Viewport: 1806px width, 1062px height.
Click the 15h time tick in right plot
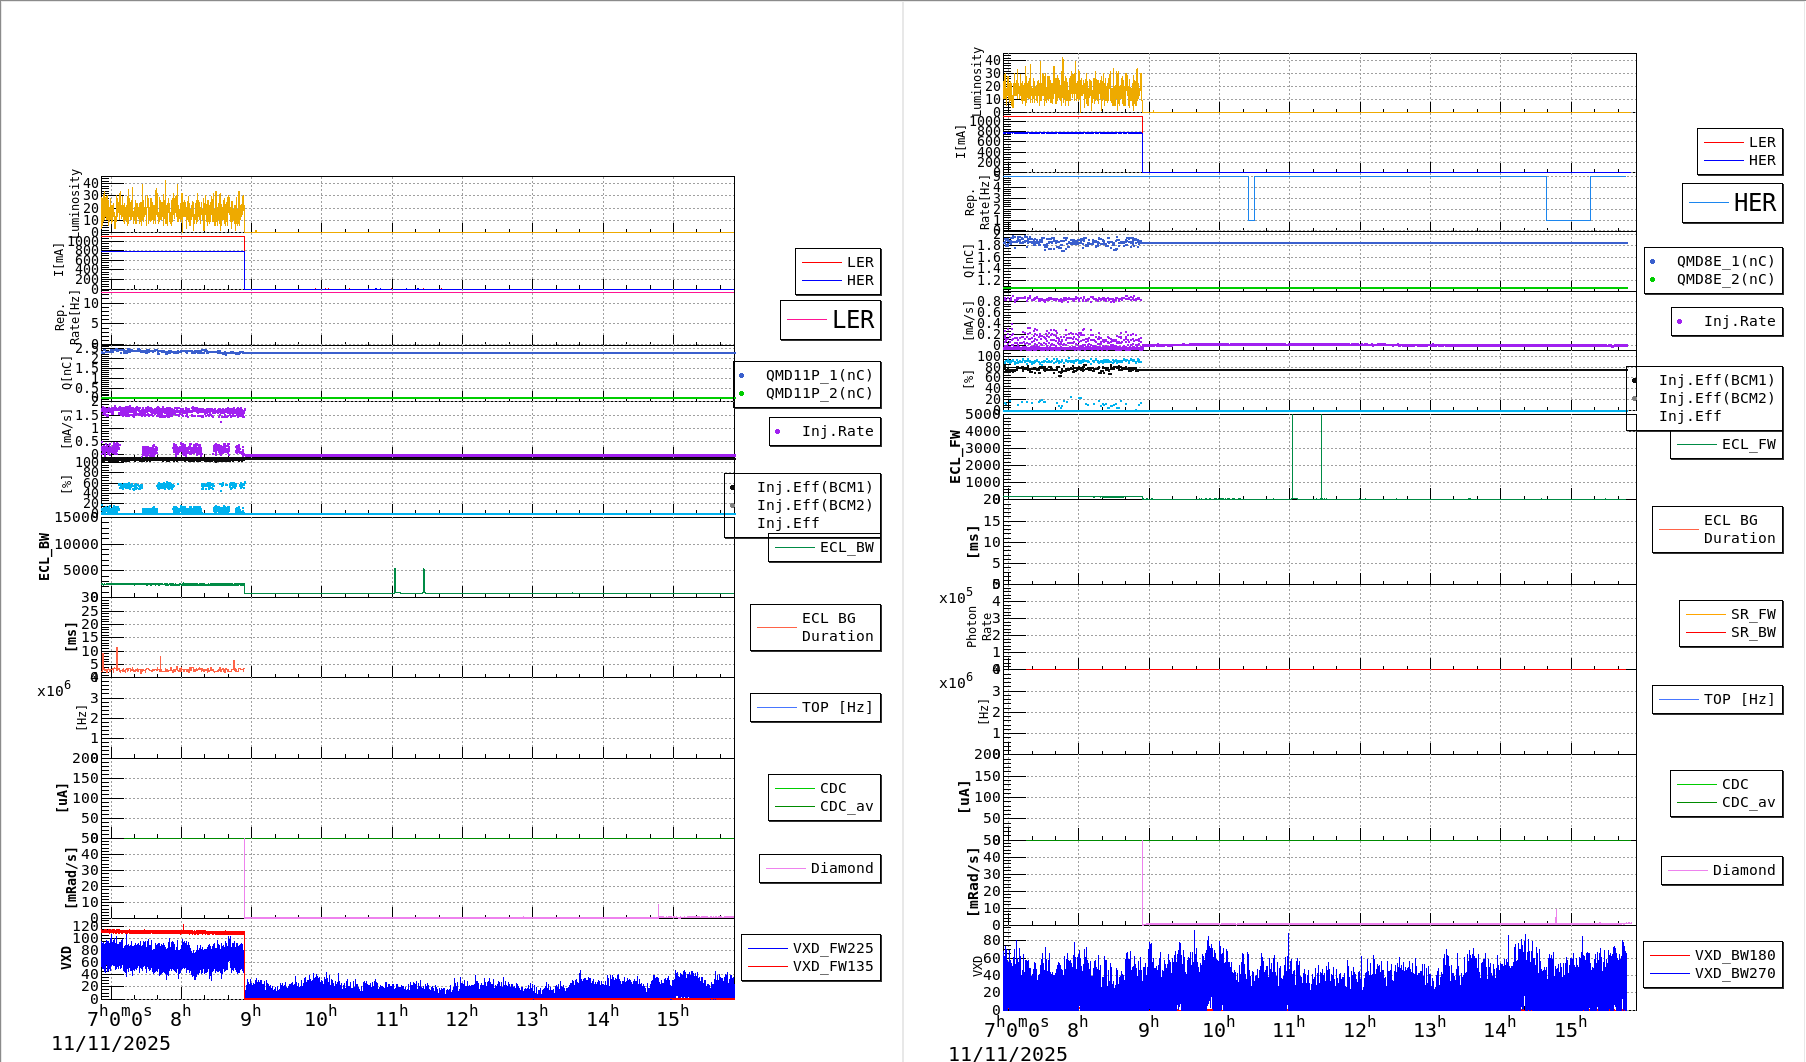click(x=1570, y=1029)
